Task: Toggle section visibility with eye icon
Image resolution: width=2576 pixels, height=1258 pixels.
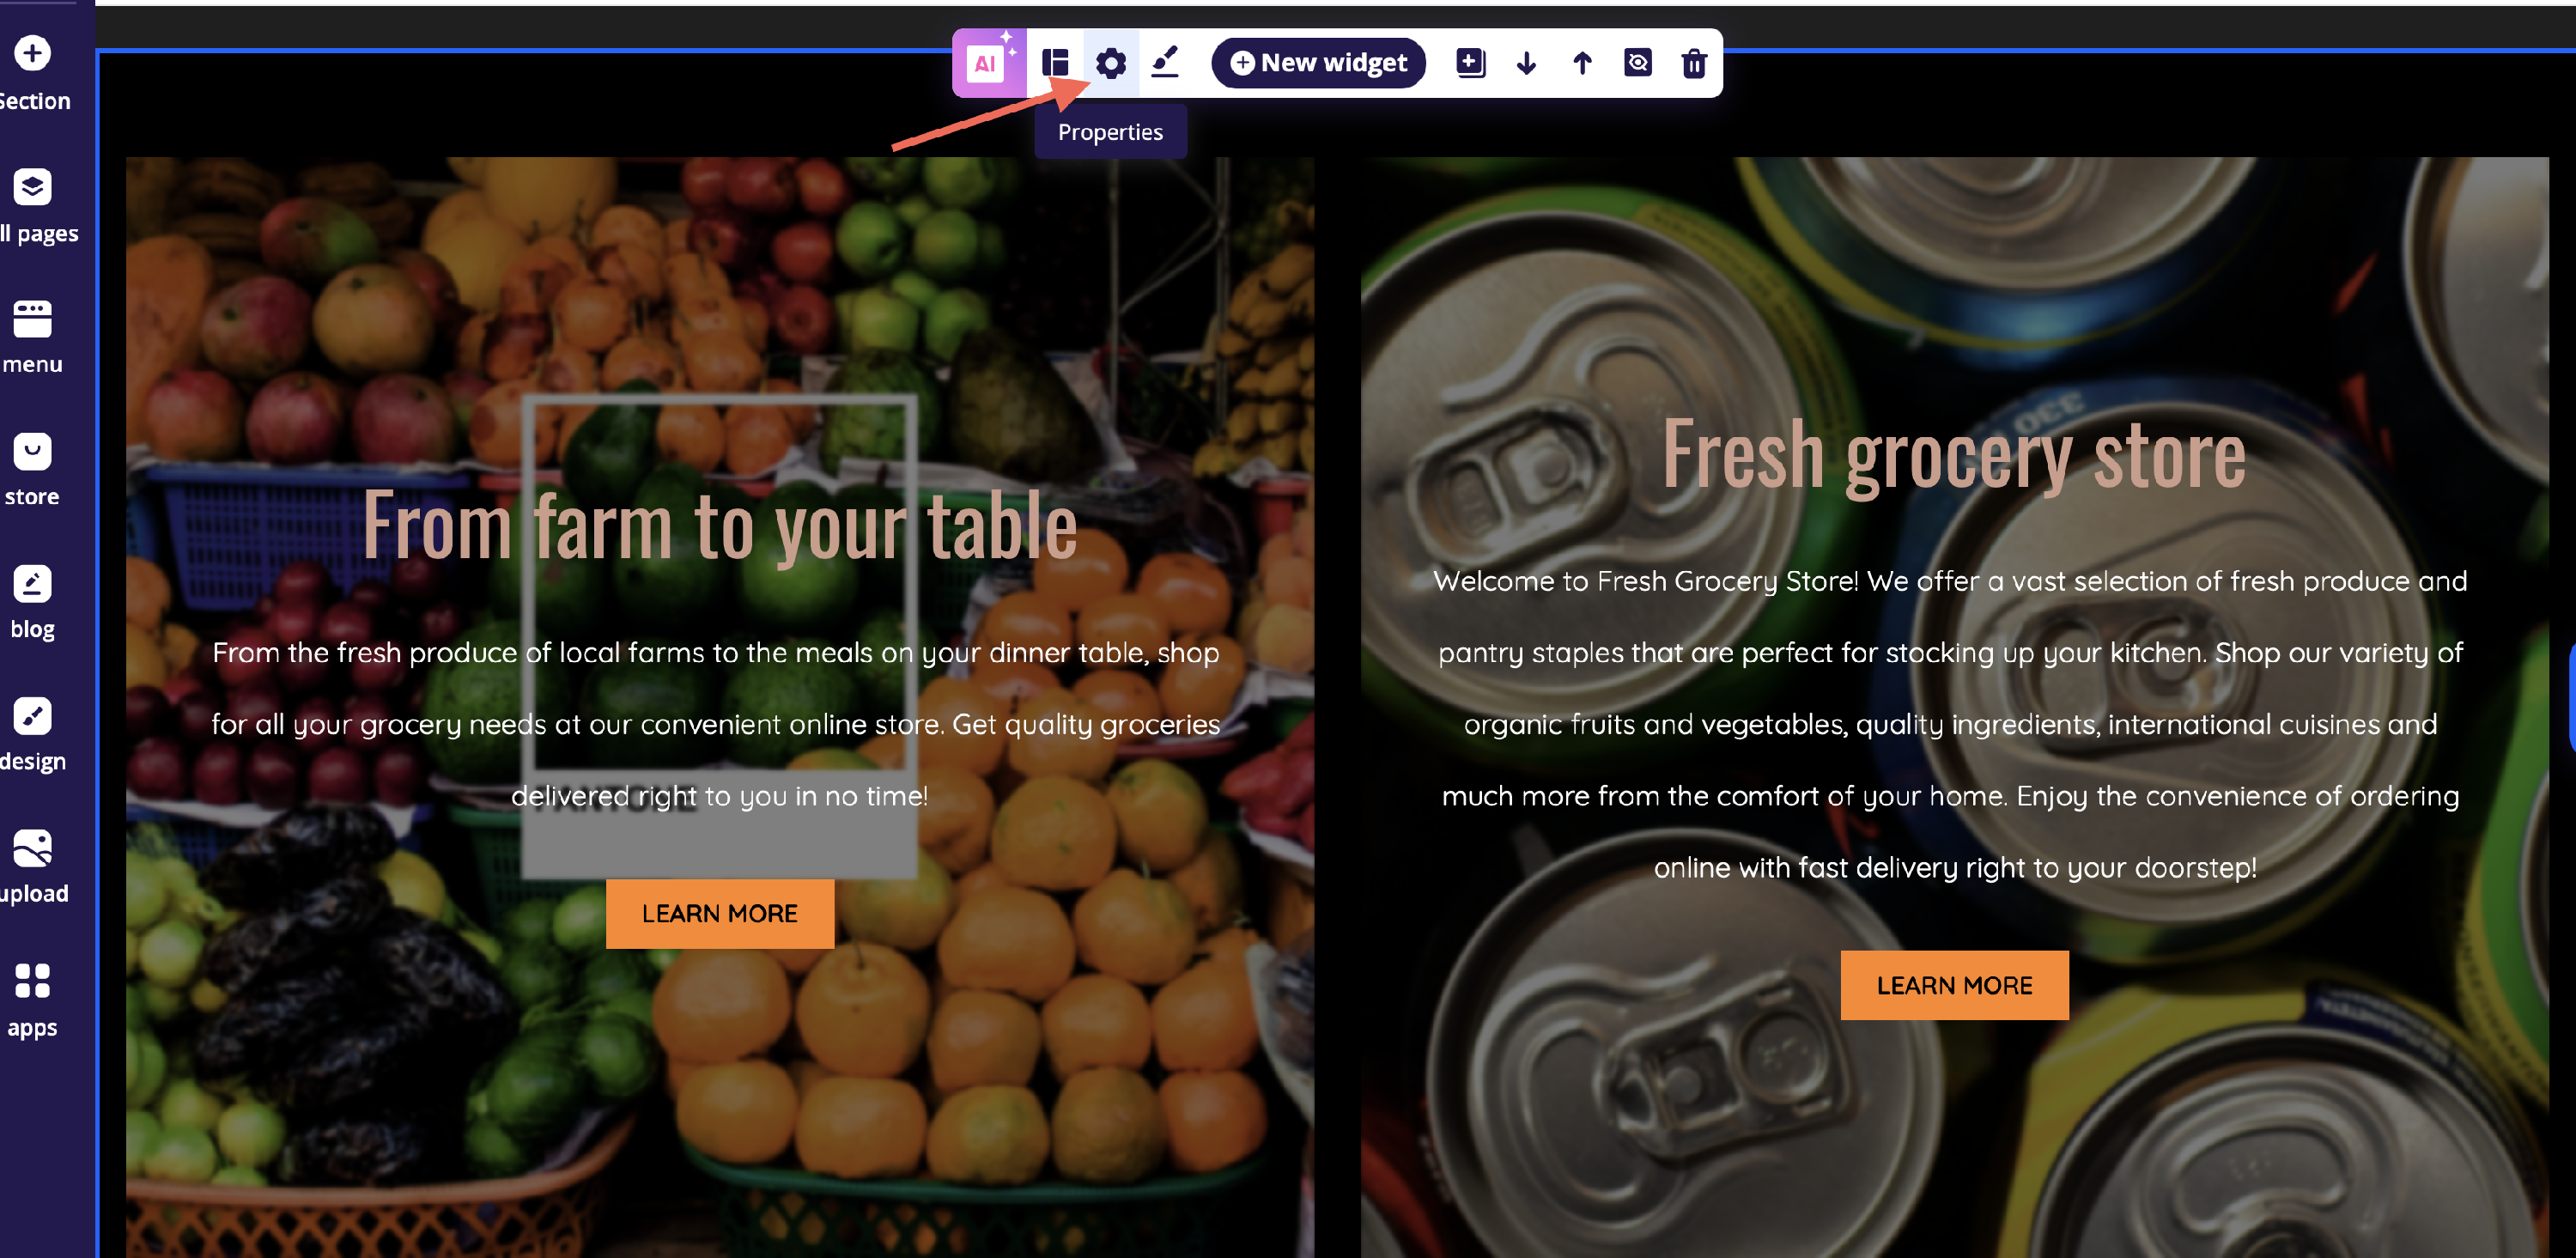Action: click(x=1638, y=63)
